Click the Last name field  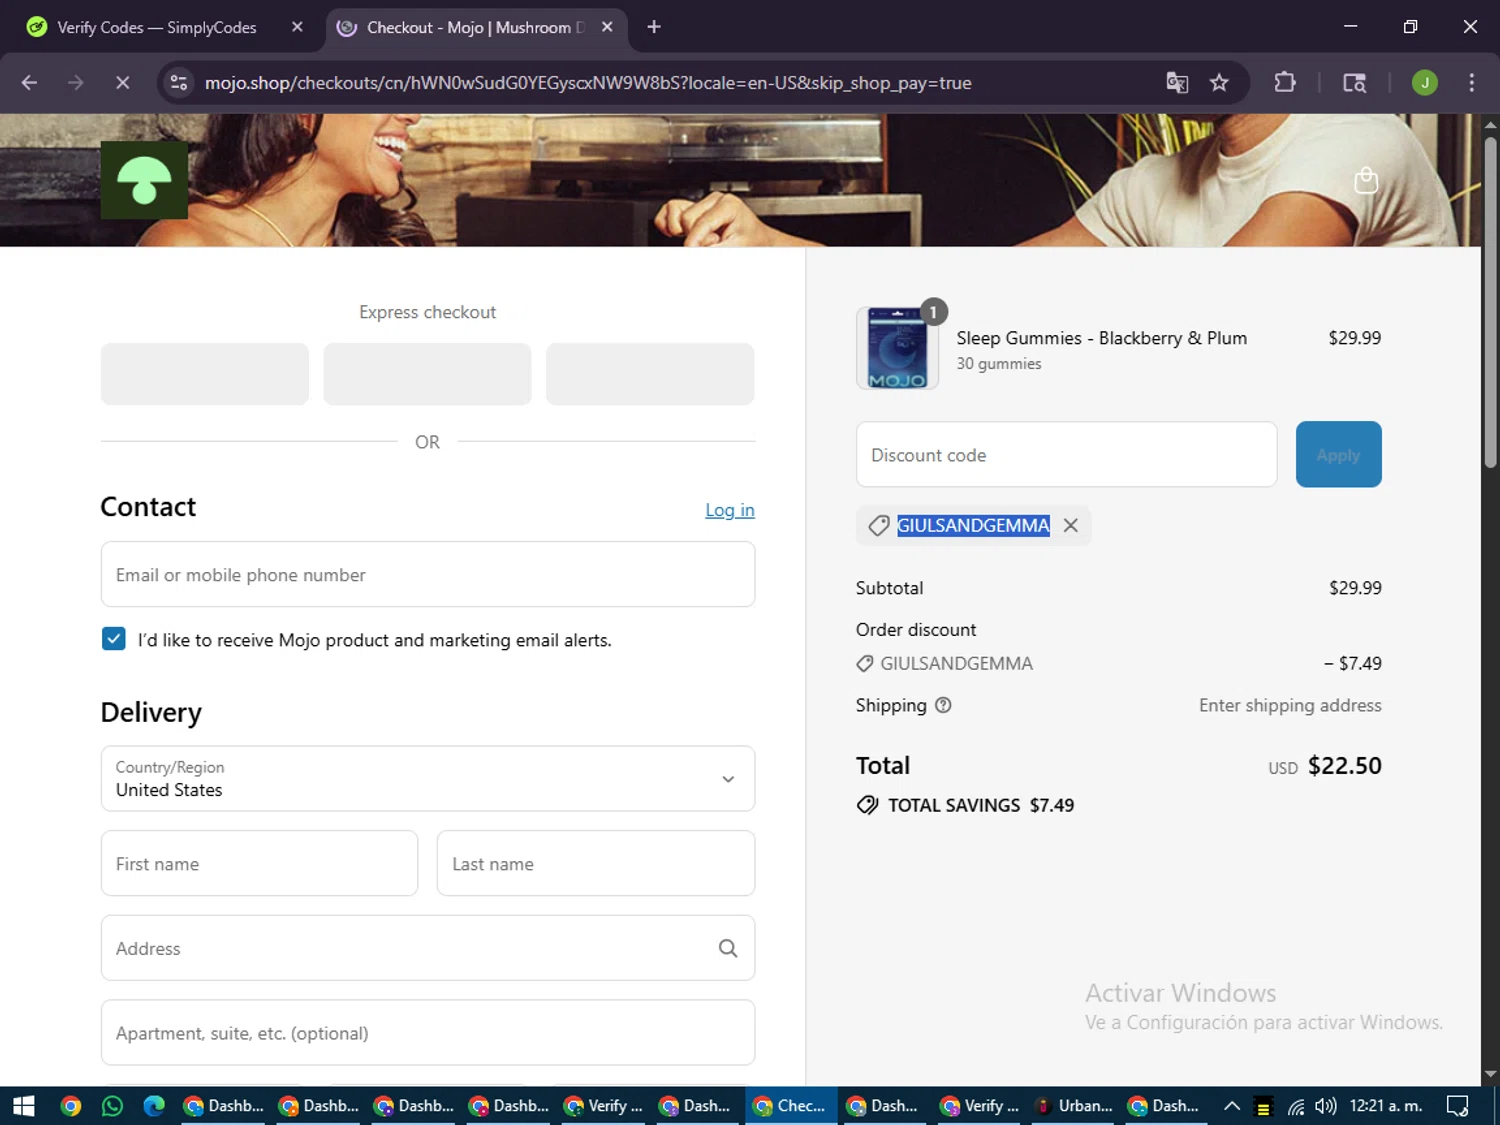click(x=596, y=863)
